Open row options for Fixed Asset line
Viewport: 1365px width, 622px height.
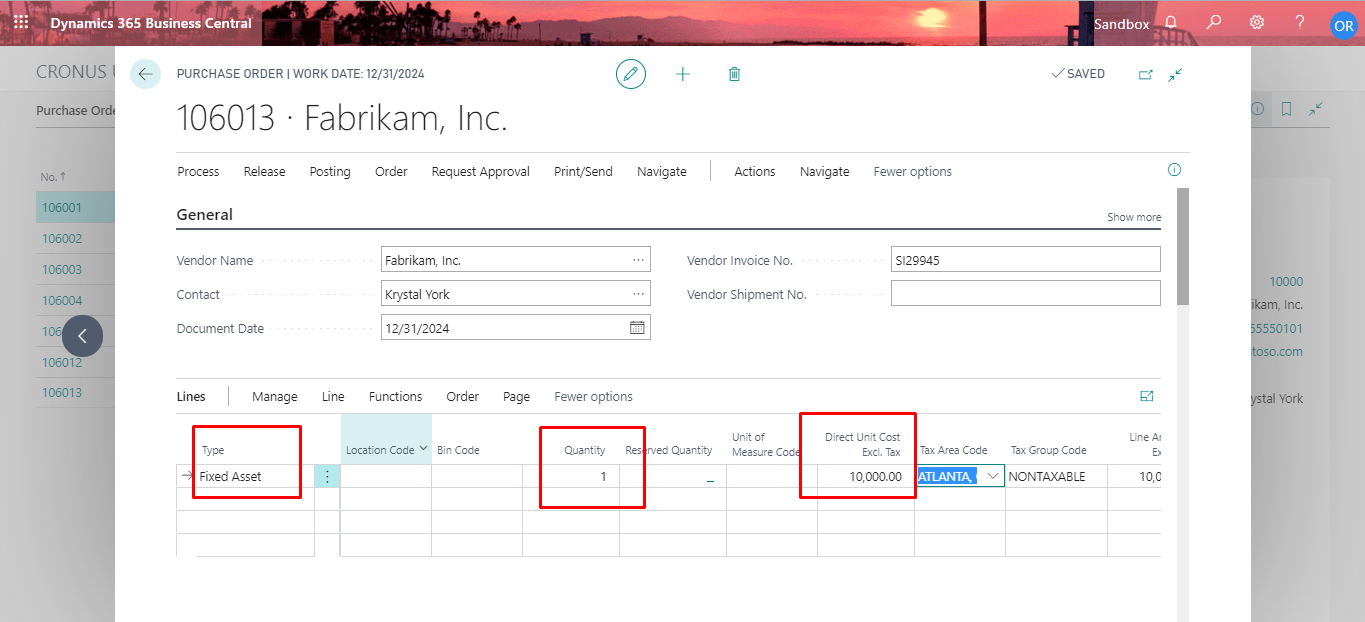pyautogui.click(x=327, y=477)
